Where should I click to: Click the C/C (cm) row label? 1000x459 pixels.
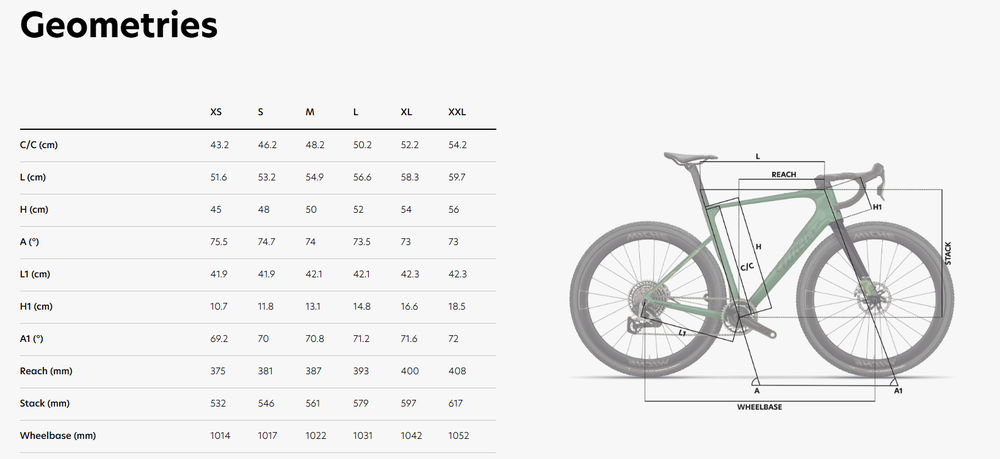[x=39, y=145]
